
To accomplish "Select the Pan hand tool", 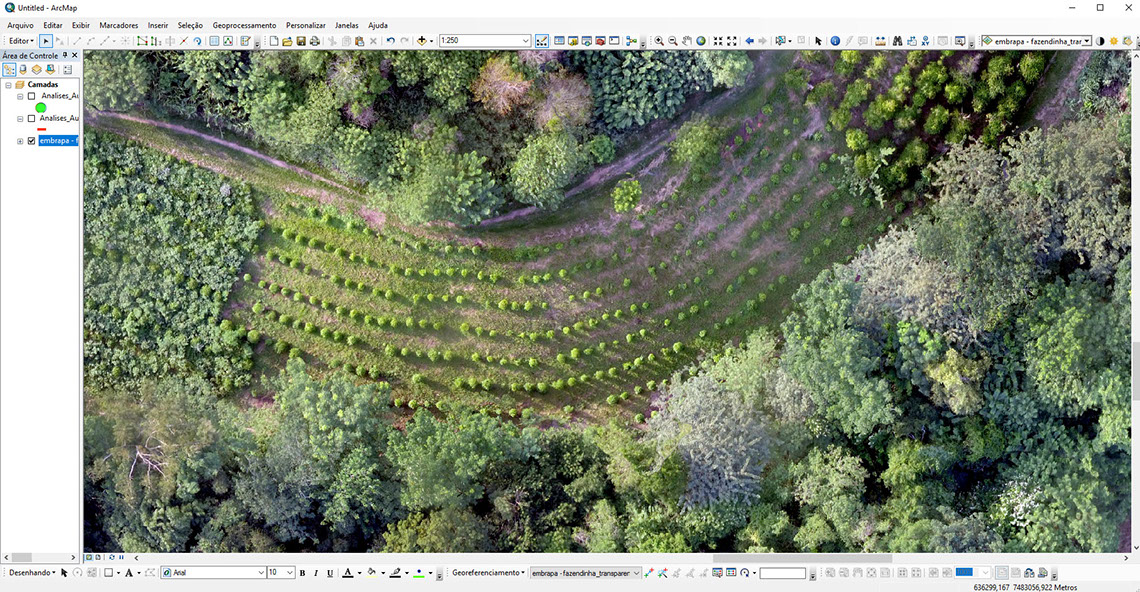I will click(687, 41).
